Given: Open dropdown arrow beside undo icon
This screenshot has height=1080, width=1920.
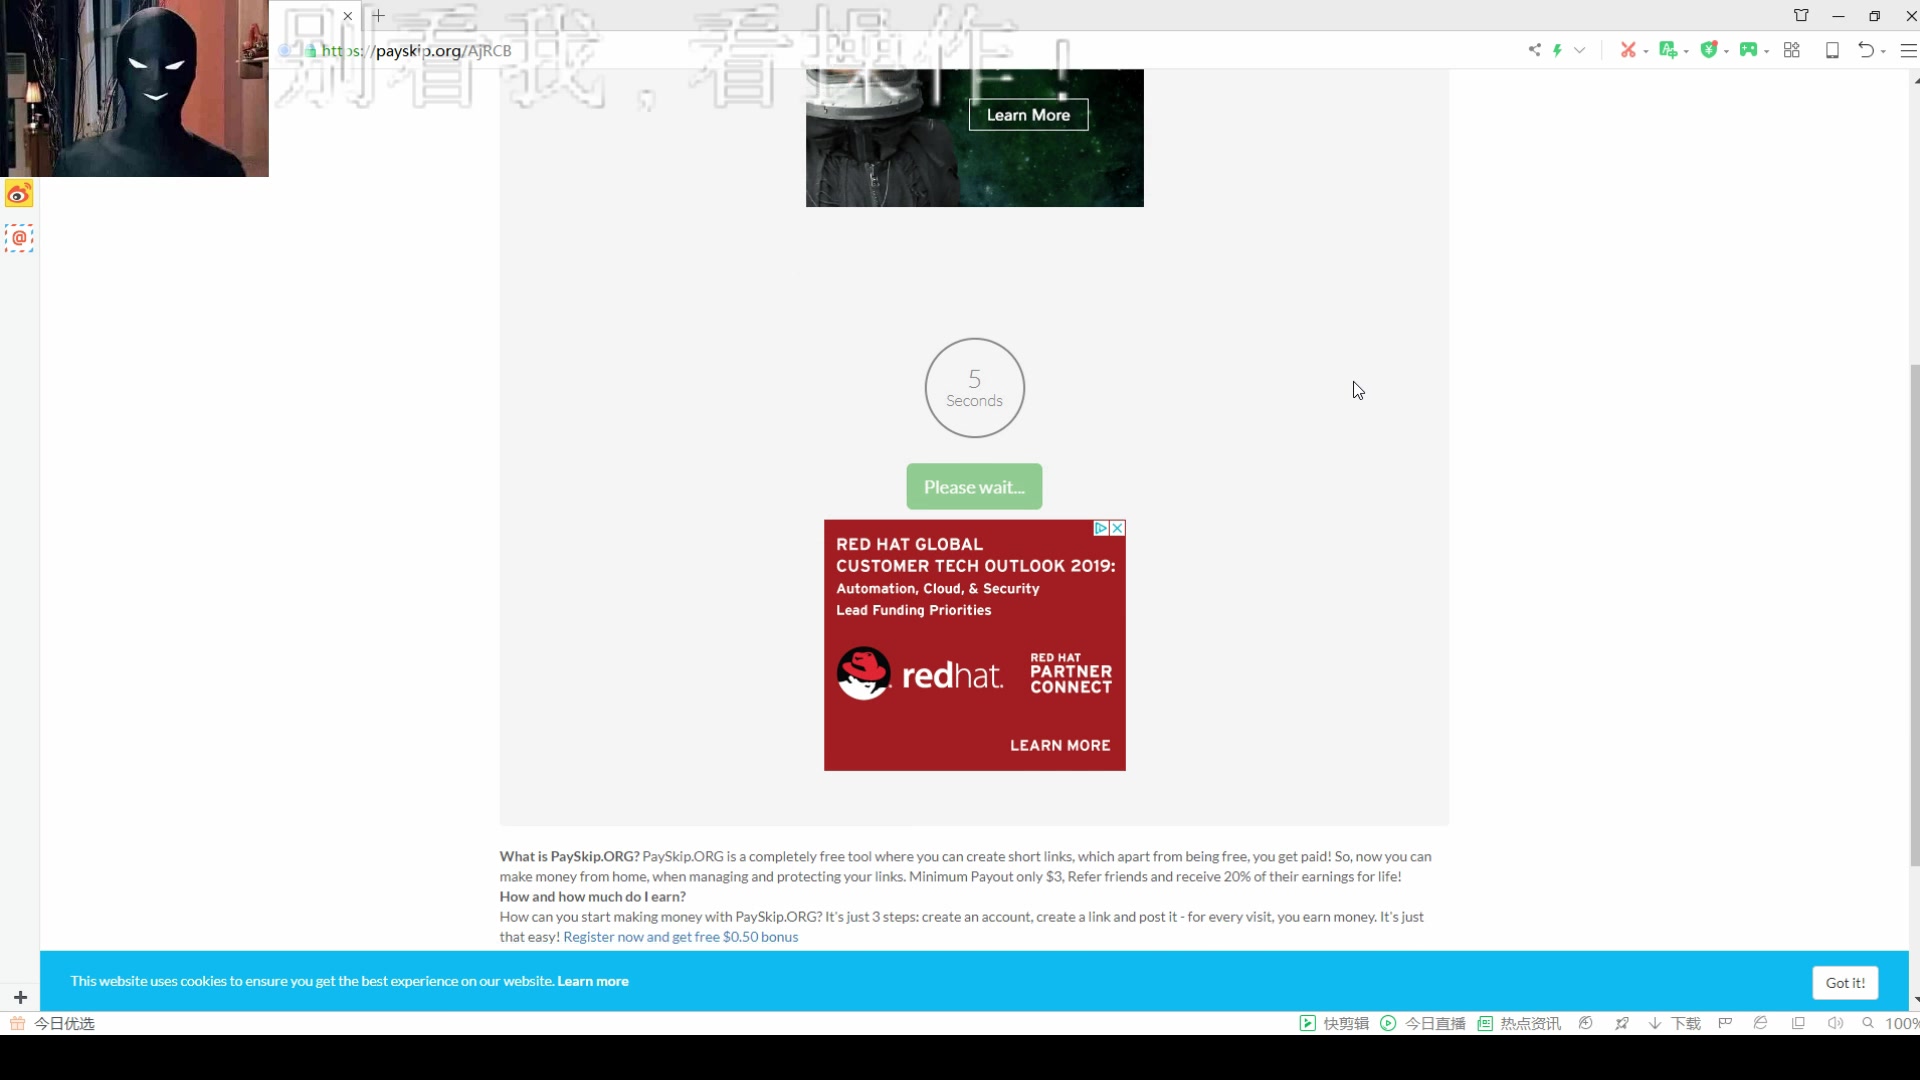Looking at the screenshot, I should click(x=1883, y=52).
